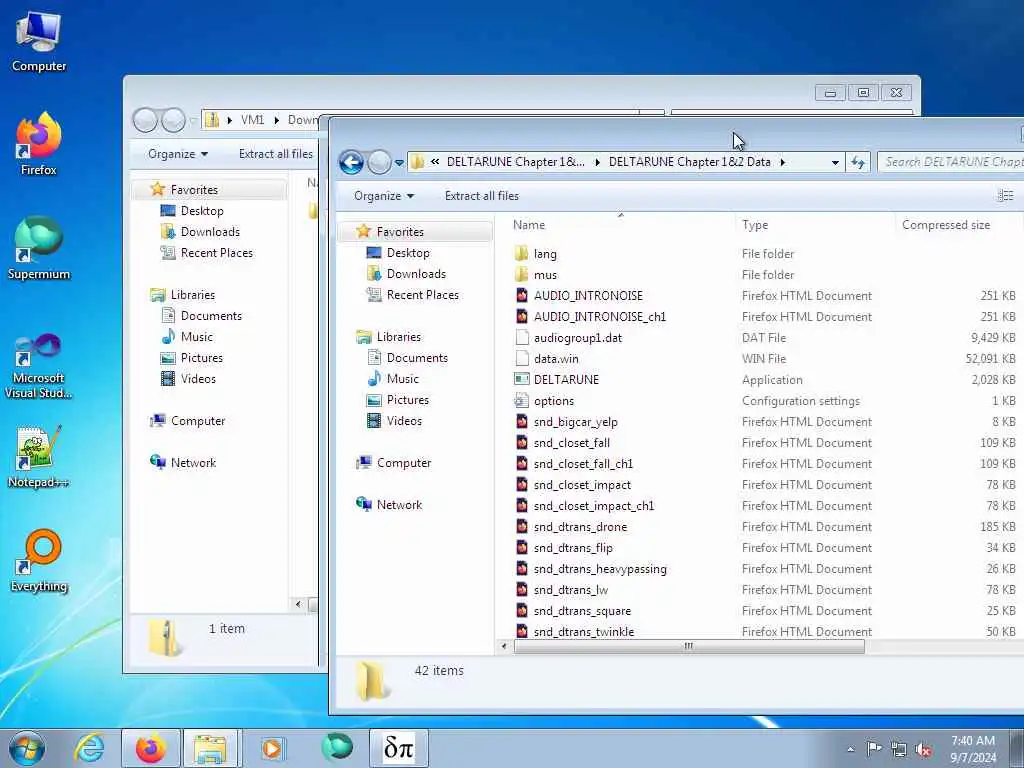1024x768 pixels.
Task: Select the audiogroup1.dat file
Action: pyautogui.click(x=577, y=338)
